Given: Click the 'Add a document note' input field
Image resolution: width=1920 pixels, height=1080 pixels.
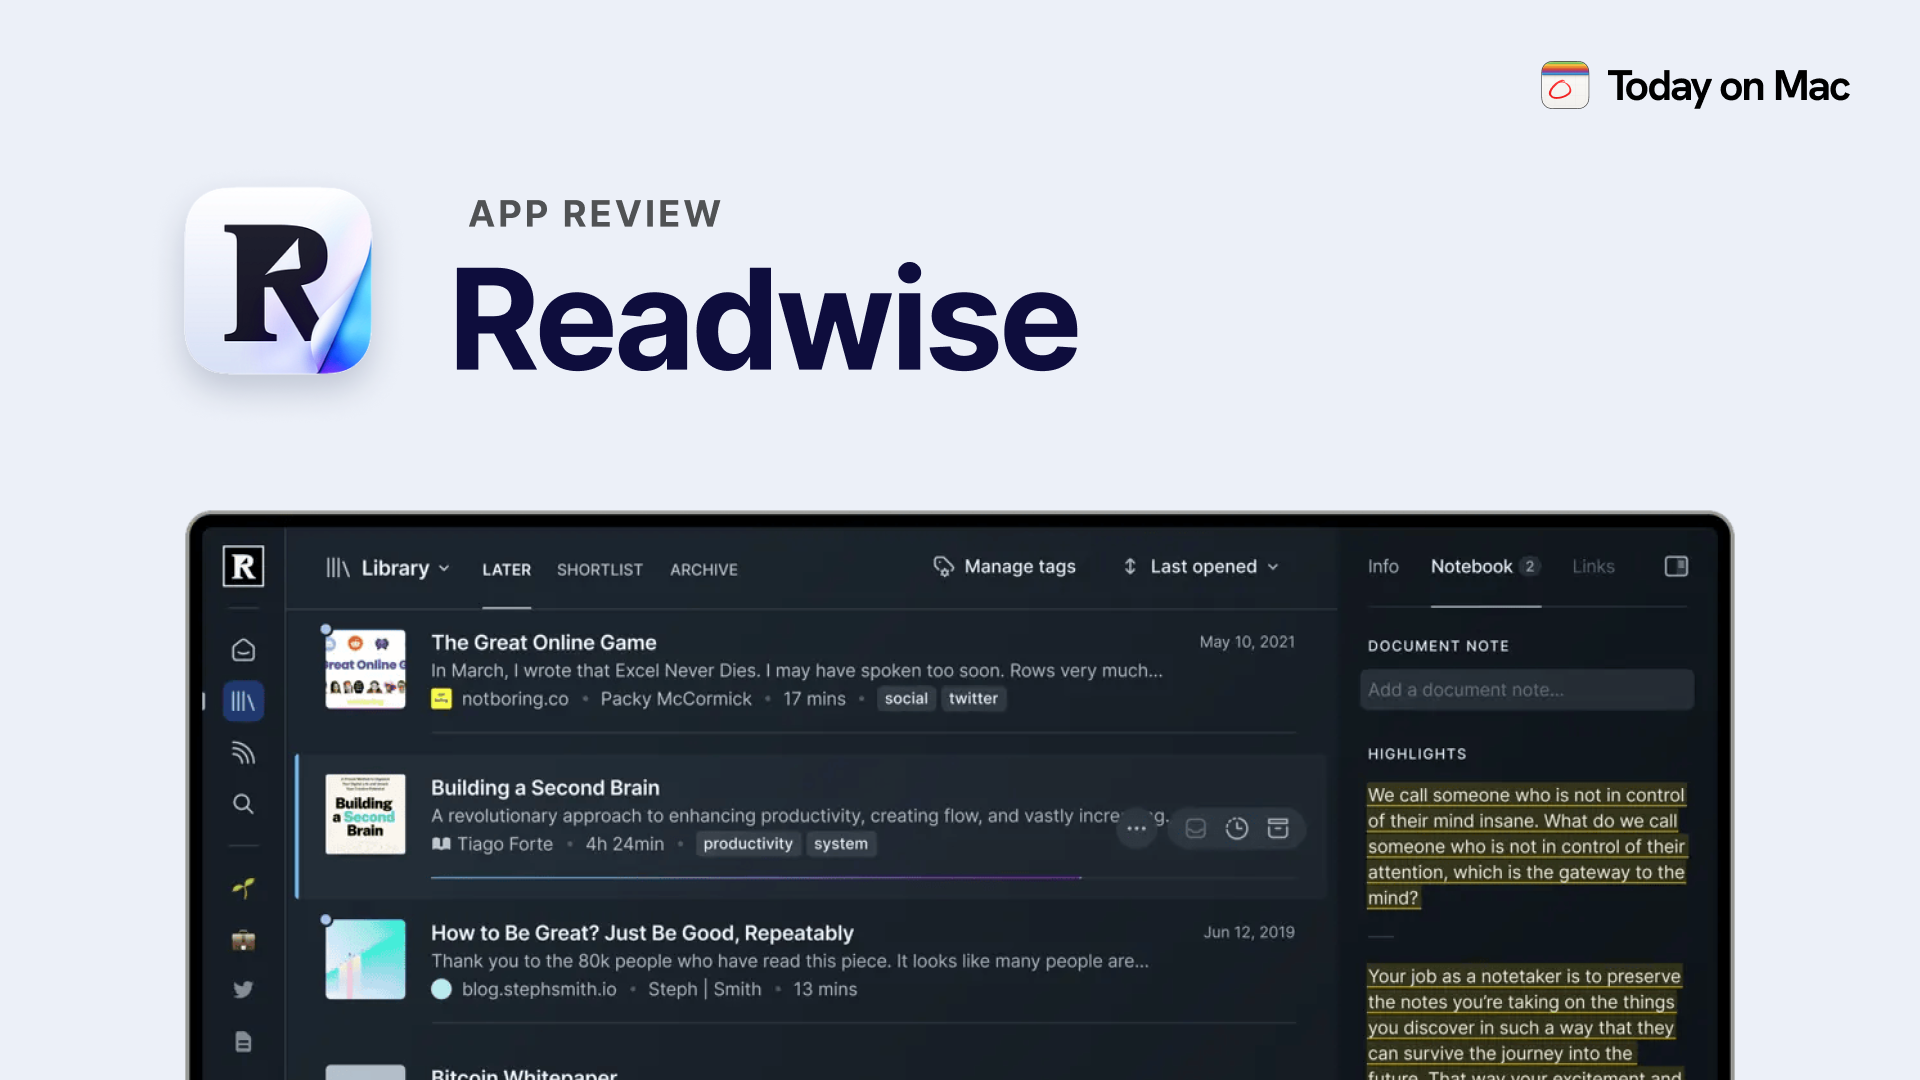Looking at the screenshot, I should tap(1526, 689).
